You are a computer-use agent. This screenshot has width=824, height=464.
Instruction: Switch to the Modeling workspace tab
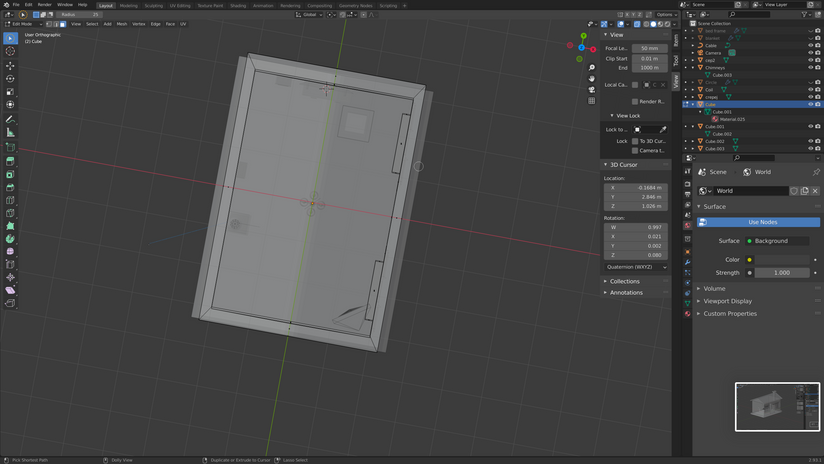coord(128,6)
